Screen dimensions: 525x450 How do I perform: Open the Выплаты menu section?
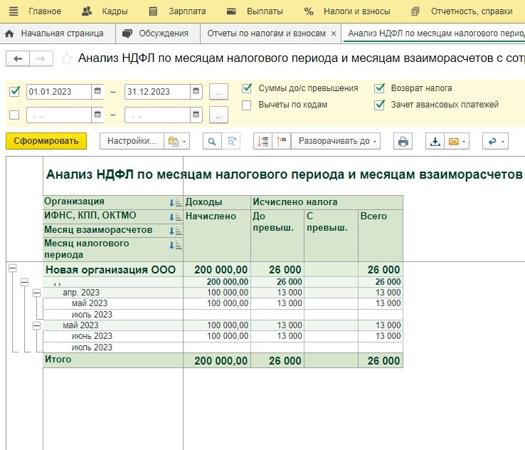tap(265, 11)
